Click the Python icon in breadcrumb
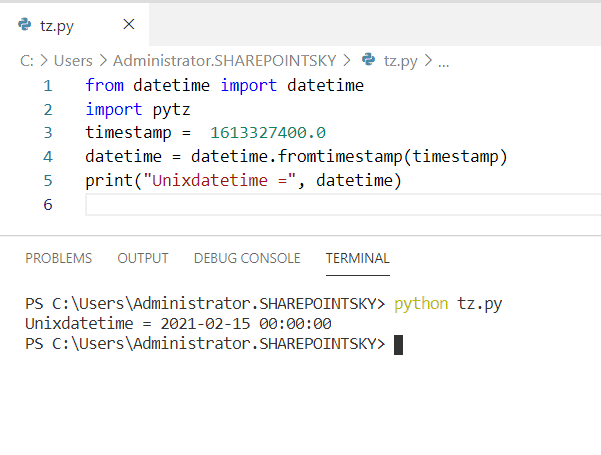Viewport: 601px width, 455px height. pos(368,60)
